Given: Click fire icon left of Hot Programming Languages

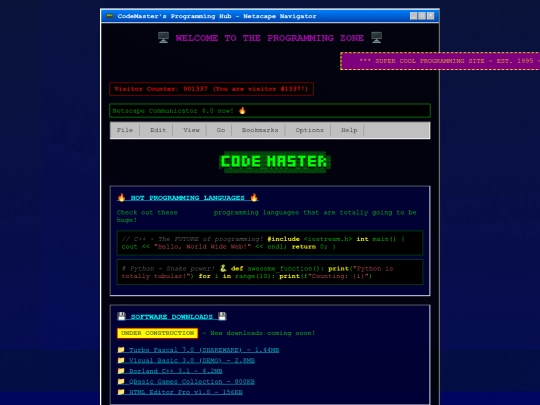Looking at the screenshot, I should point(121,197).
